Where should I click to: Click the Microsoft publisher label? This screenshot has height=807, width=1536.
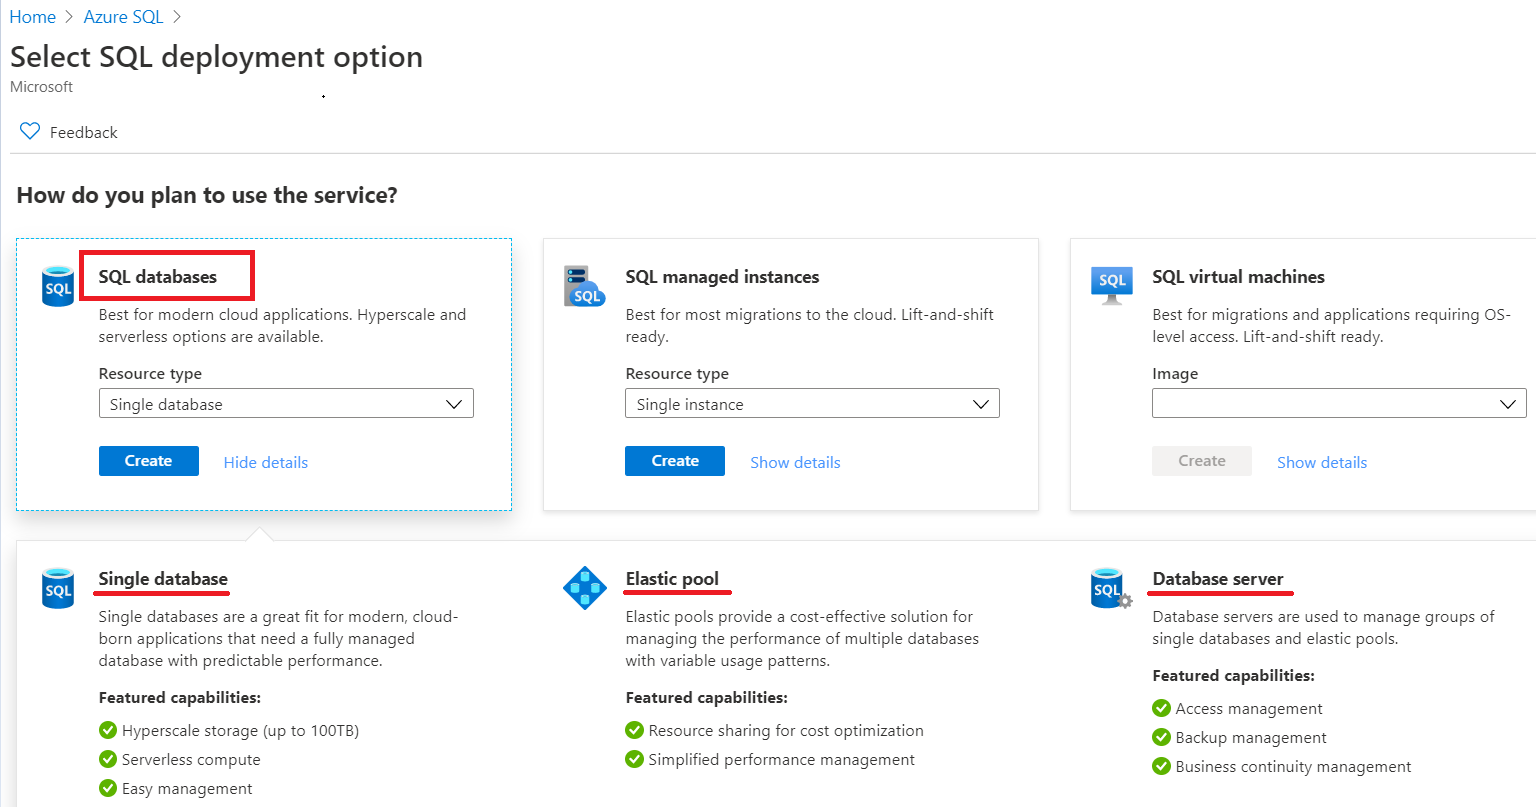point(41,87)
